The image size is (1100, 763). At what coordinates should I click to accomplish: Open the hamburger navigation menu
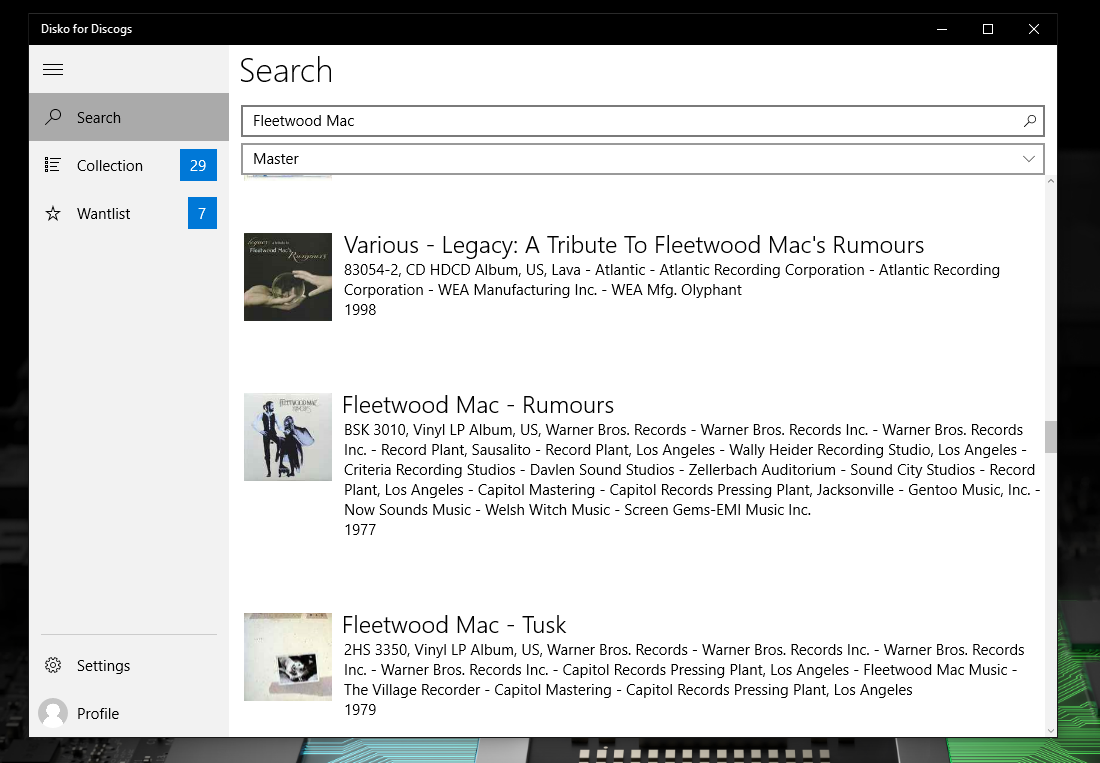point(53,69)
